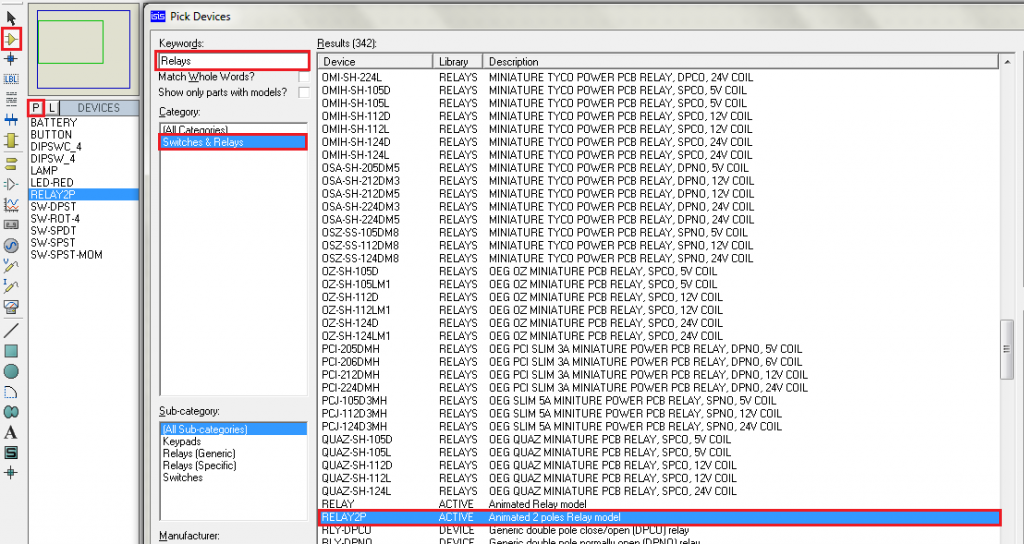Pick the 2D graphics line tool
The height and width of the screenshot is (544, 1024).
pyautogui.click(x=11, y=329)
